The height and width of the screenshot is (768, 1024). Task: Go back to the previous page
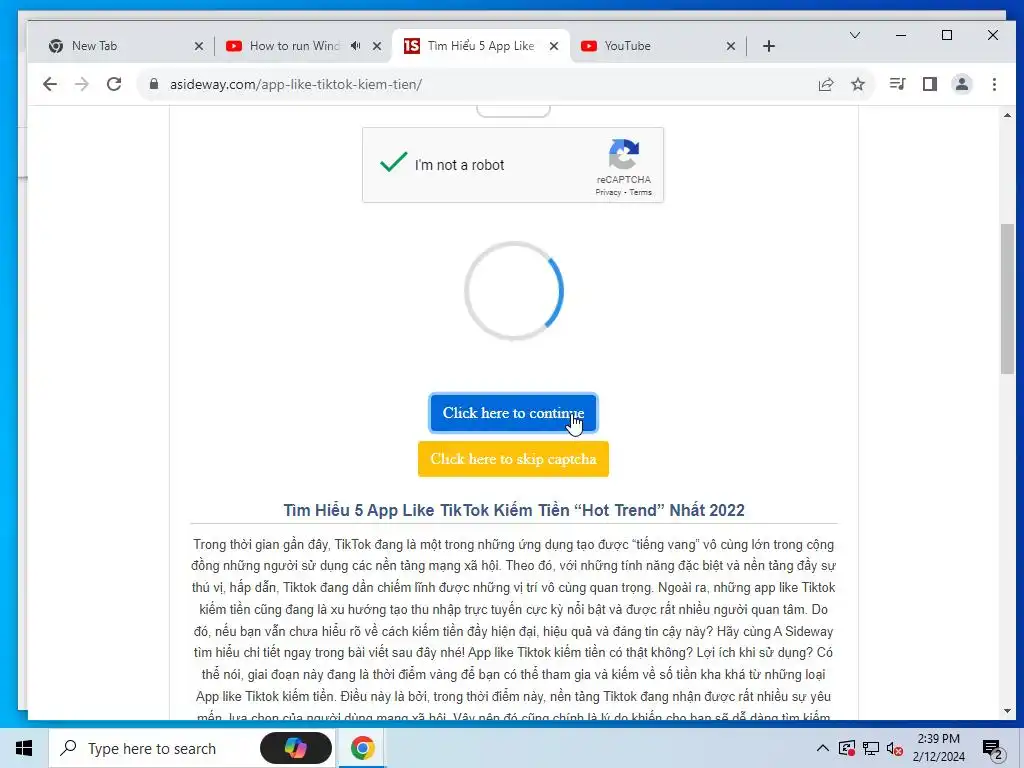pos(50,84)
